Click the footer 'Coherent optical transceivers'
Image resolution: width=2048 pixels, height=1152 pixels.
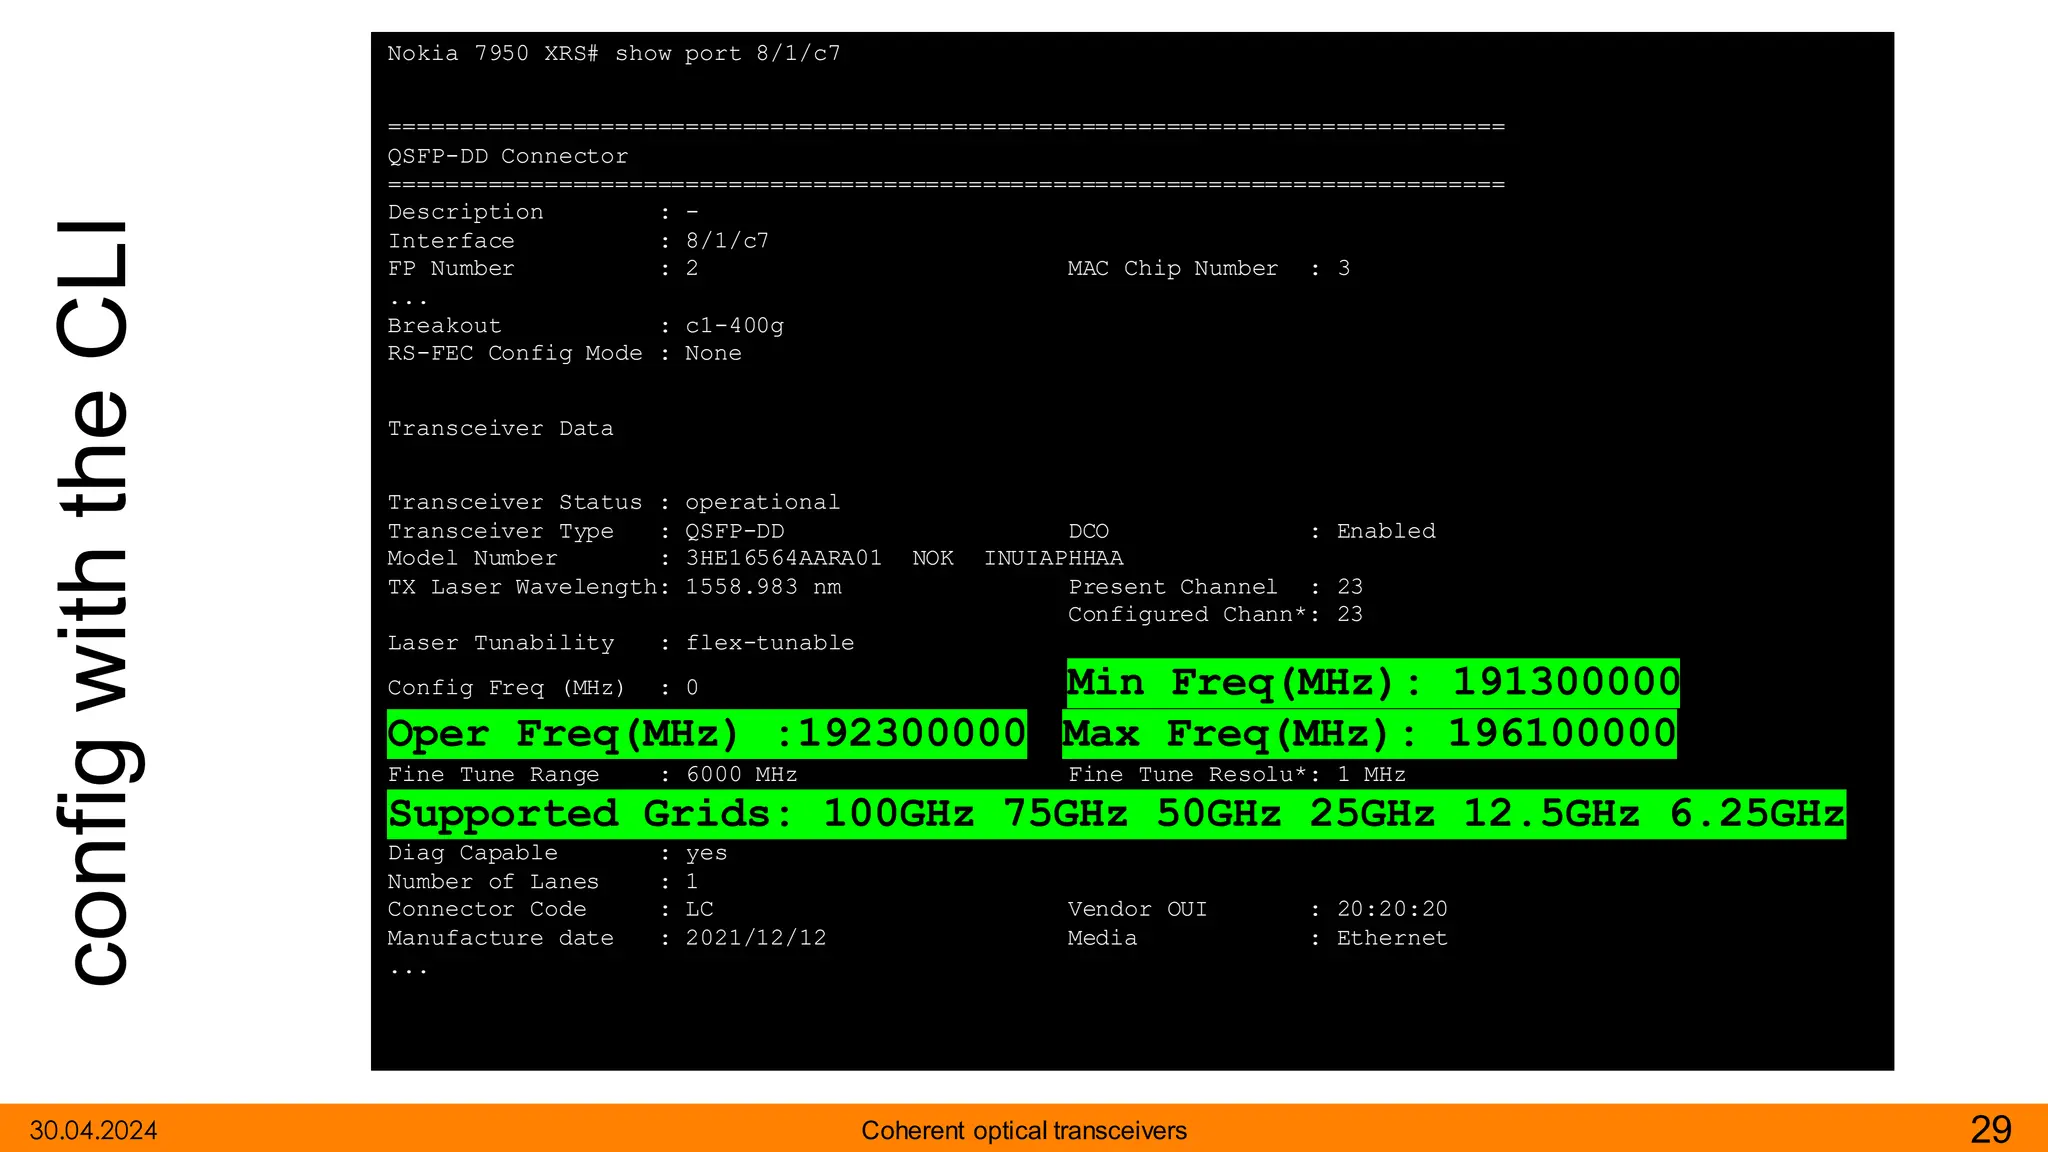point(1024,1131)
